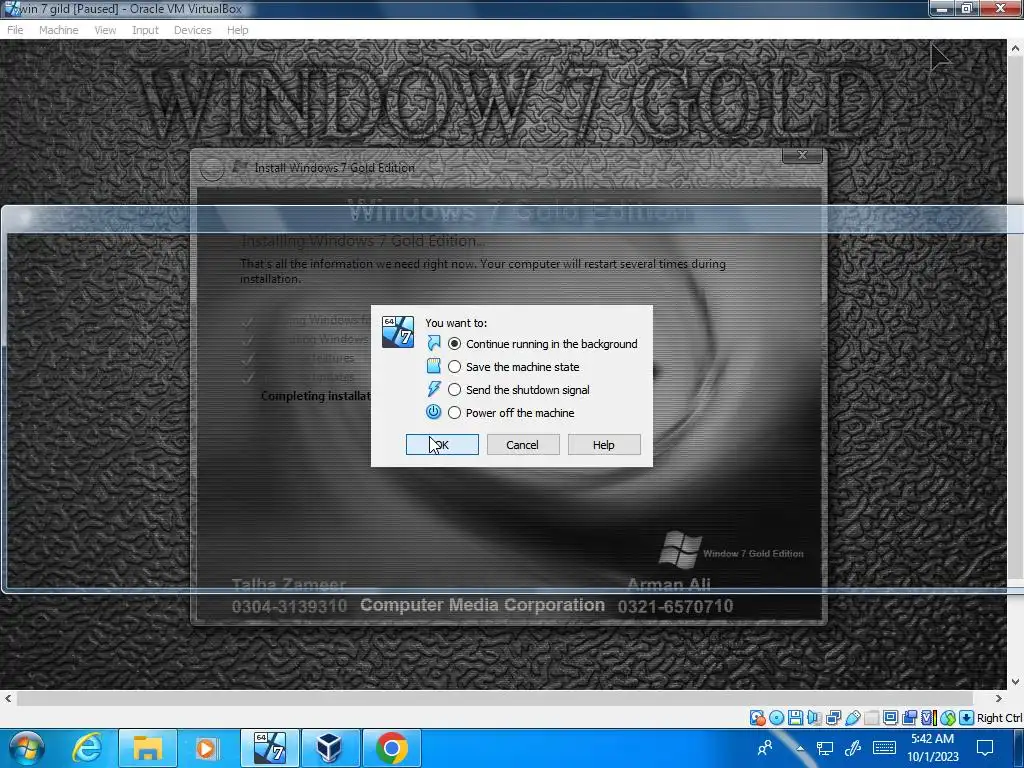This screenshot has width=1024, height=768.
Task: Switch to the running VM taskbar button
Action: pos(270,748)
